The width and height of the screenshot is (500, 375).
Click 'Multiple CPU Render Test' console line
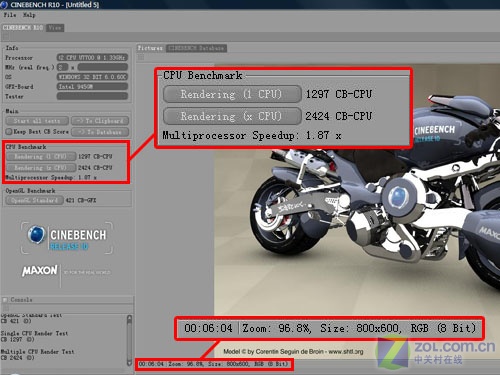click(x=37, y=352)
